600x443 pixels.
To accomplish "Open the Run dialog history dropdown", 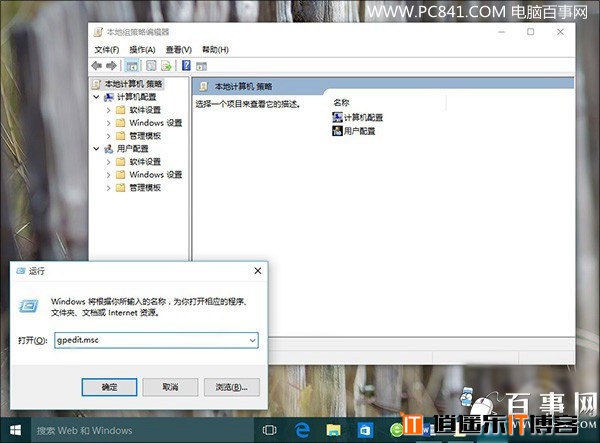I will 253,340.
